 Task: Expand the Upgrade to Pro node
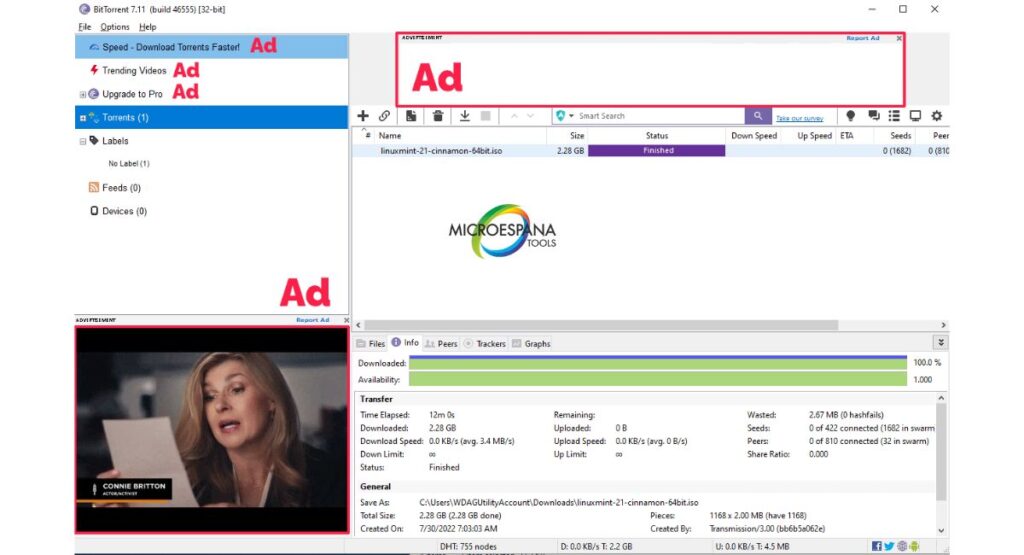(83, 94)
